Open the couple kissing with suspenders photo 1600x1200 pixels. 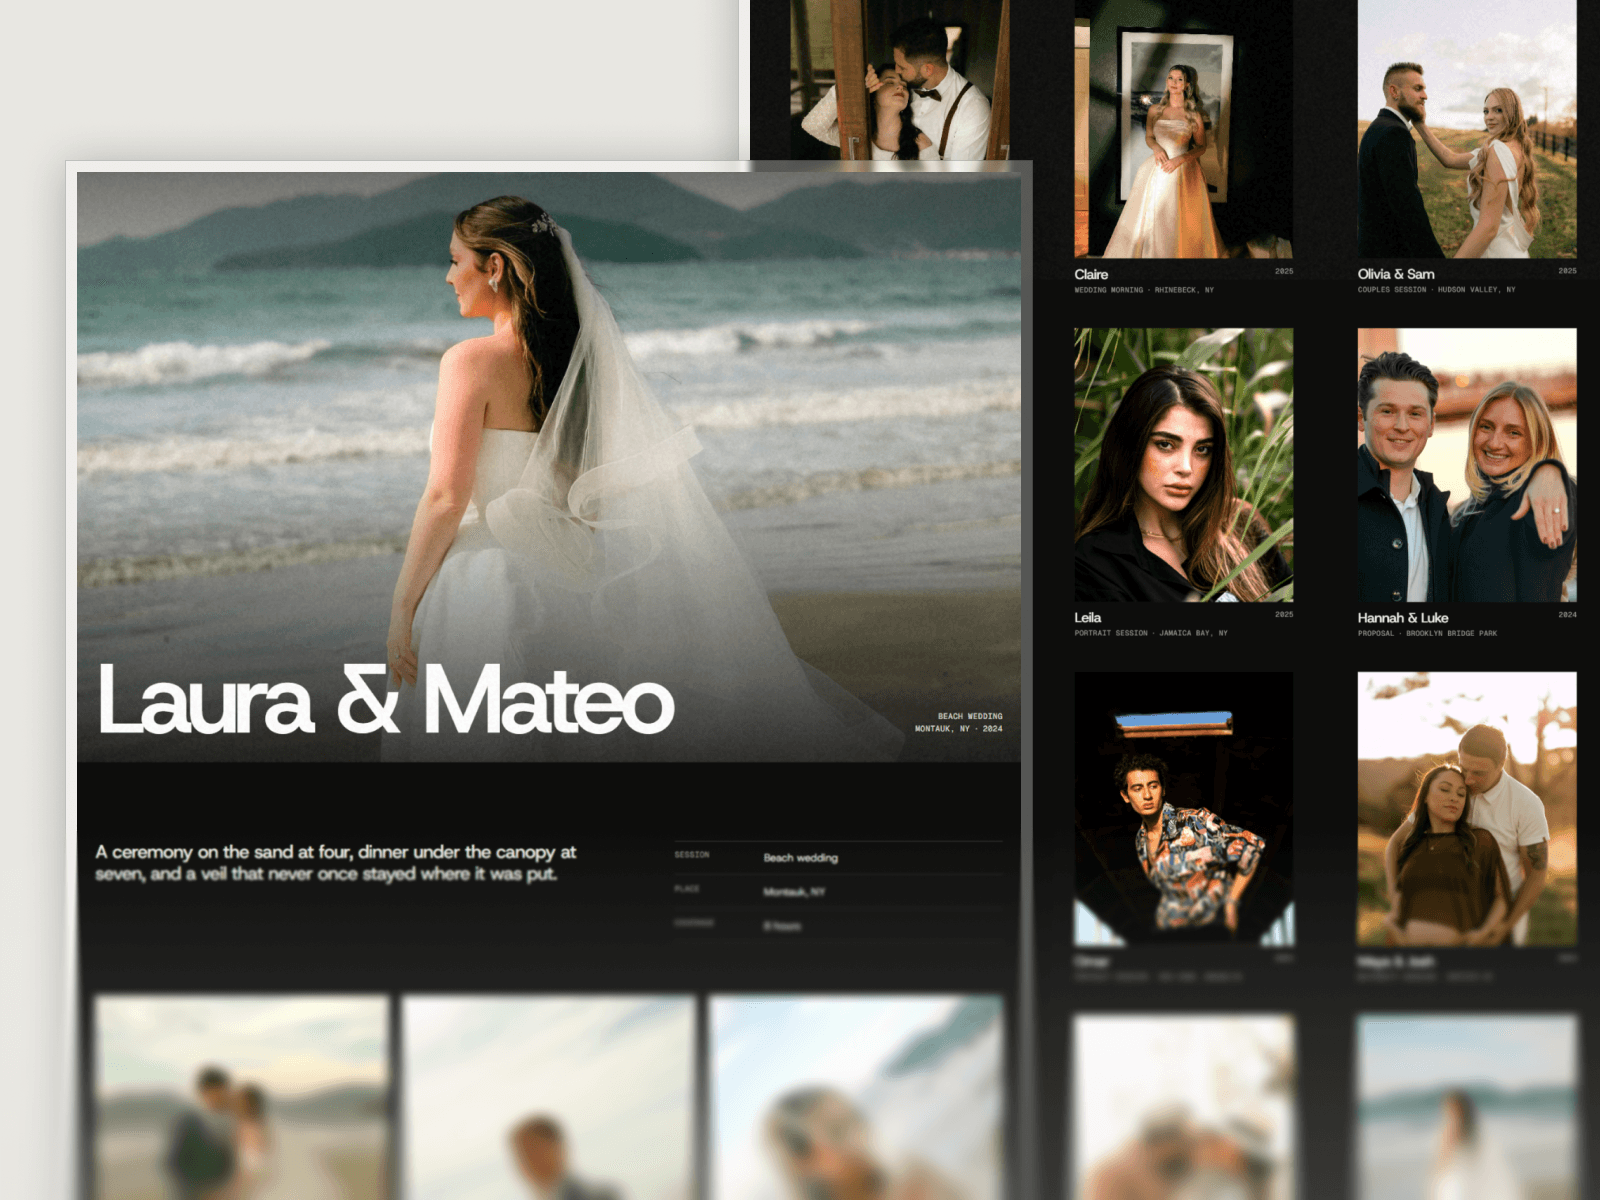tap(900, 80)
